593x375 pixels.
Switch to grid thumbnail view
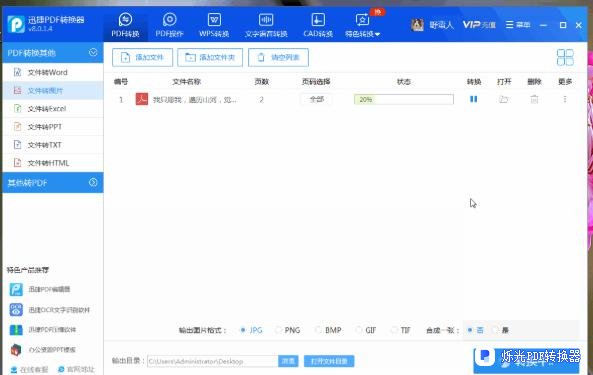pos(565,57)
